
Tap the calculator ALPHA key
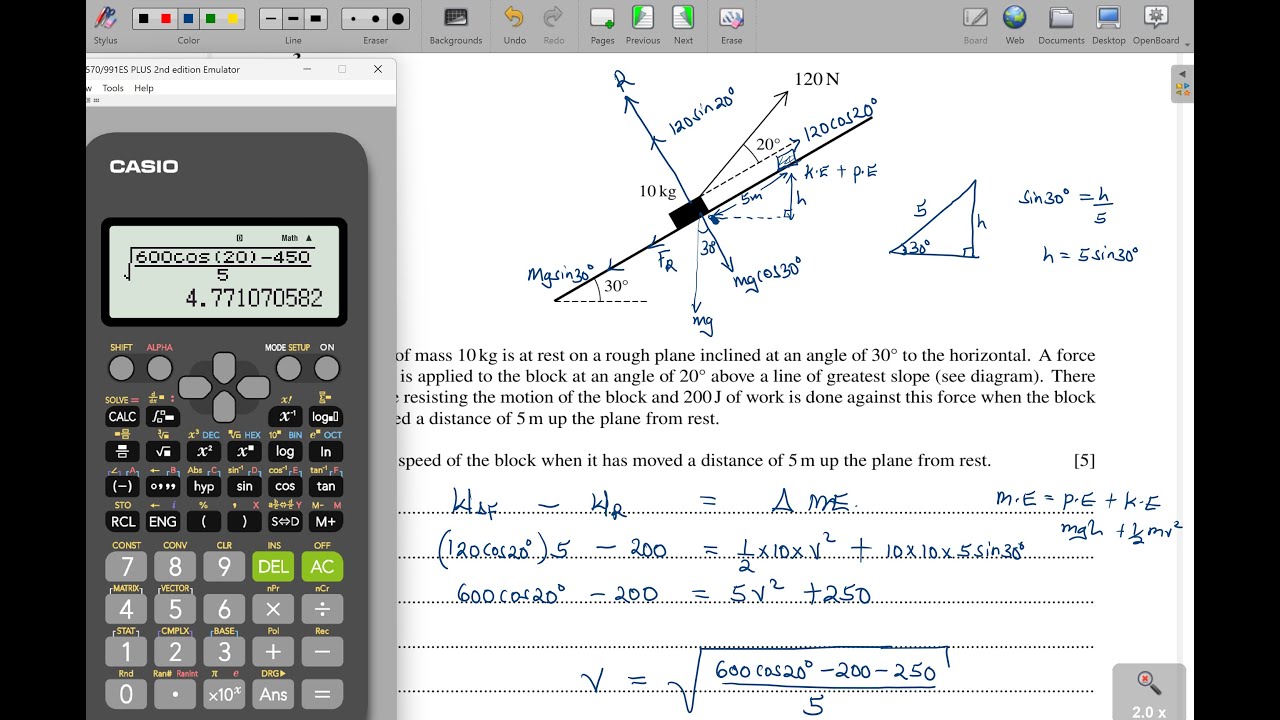(160, 369)
